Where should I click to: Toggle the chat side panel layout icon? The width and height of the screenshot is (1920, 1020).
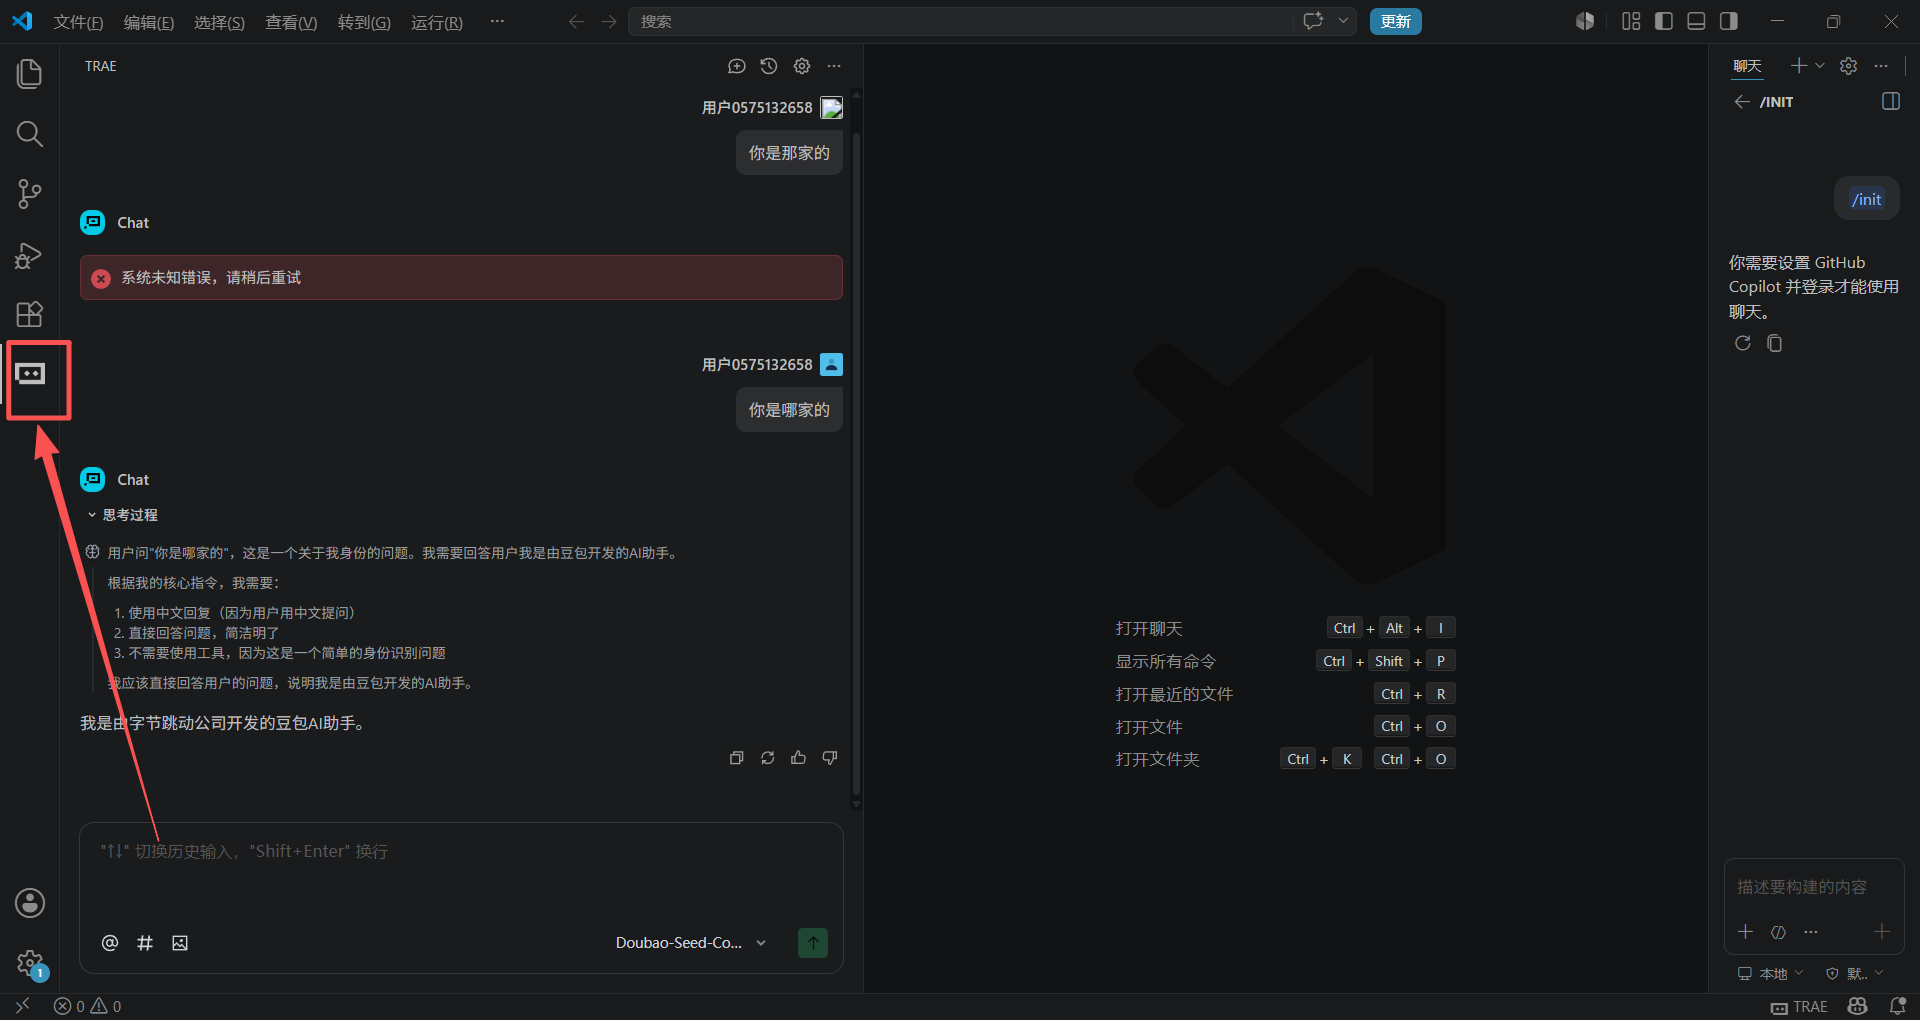[x=1890, y=101]
